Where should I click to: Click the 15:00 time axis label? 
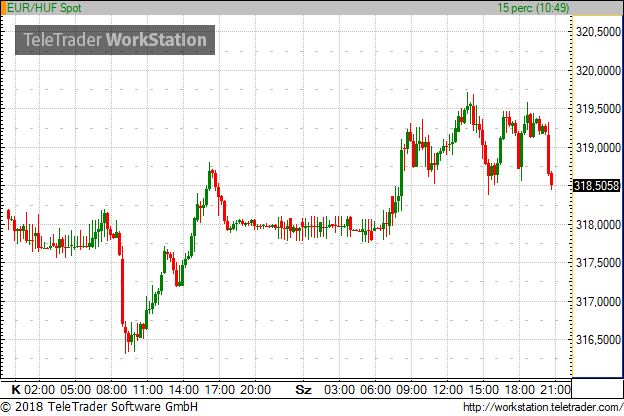483,389
